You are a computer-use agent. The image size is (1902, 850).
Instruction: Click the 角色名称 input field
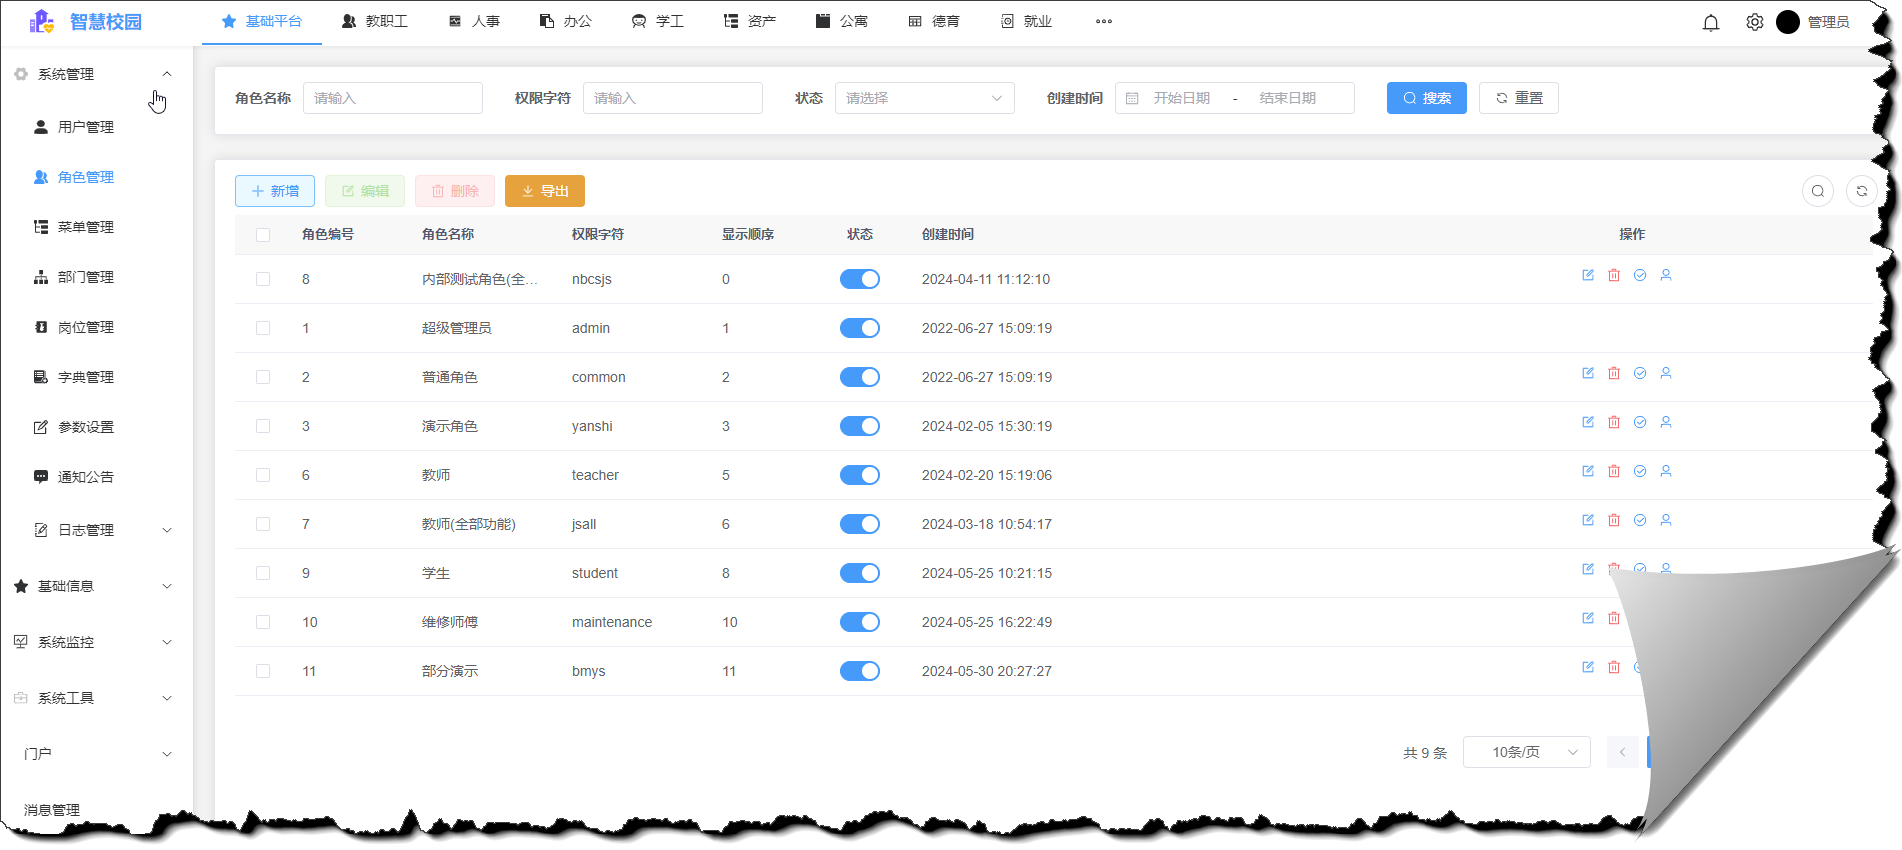tap(392, 98)
